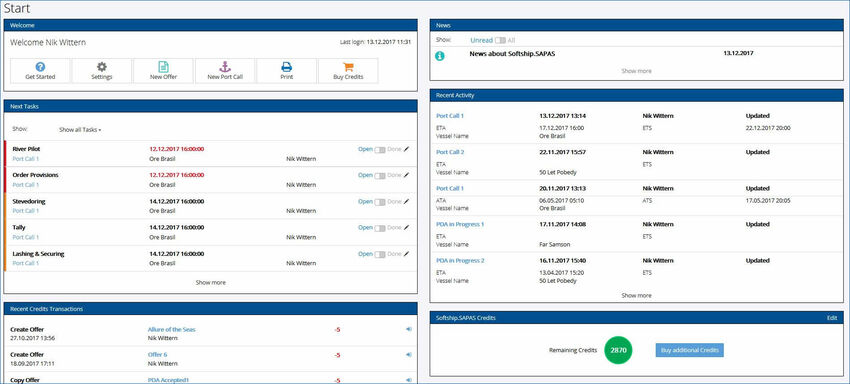Open the PDA Accepted1 link
Viewport: 850px width, 384px height.
click(168, 380)
